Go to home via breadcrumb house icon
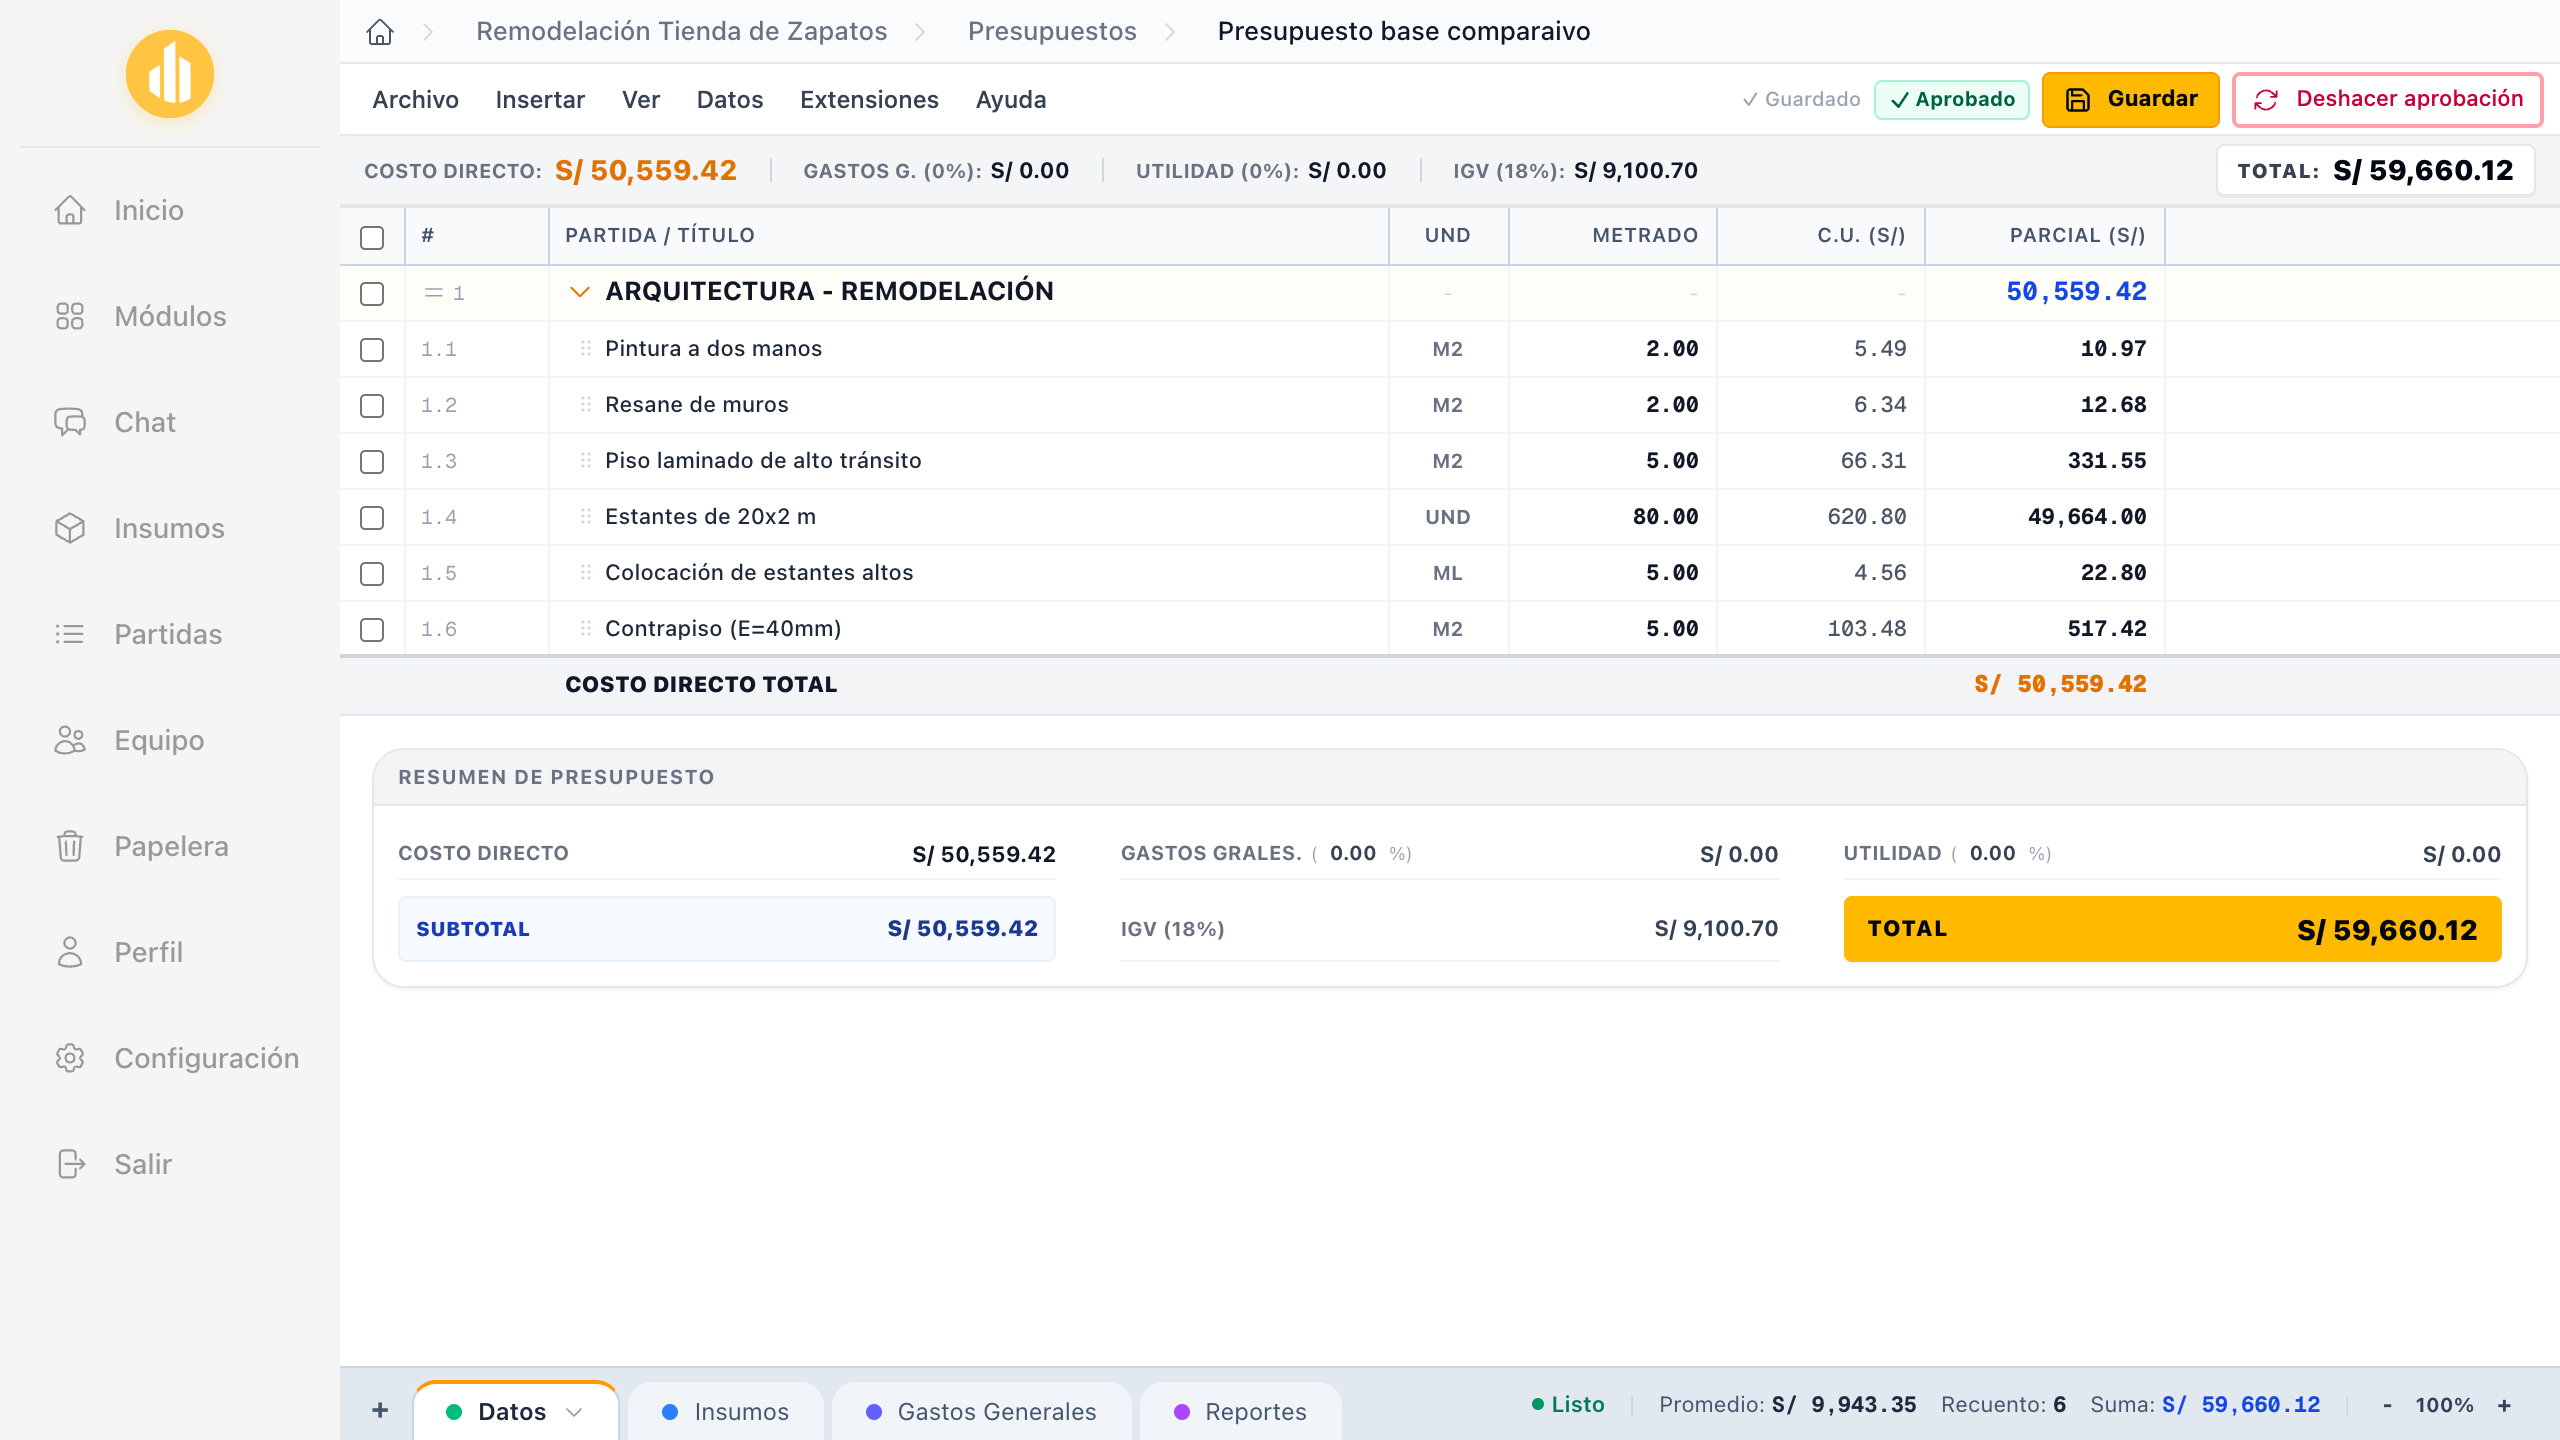 (x=380, y=32)
